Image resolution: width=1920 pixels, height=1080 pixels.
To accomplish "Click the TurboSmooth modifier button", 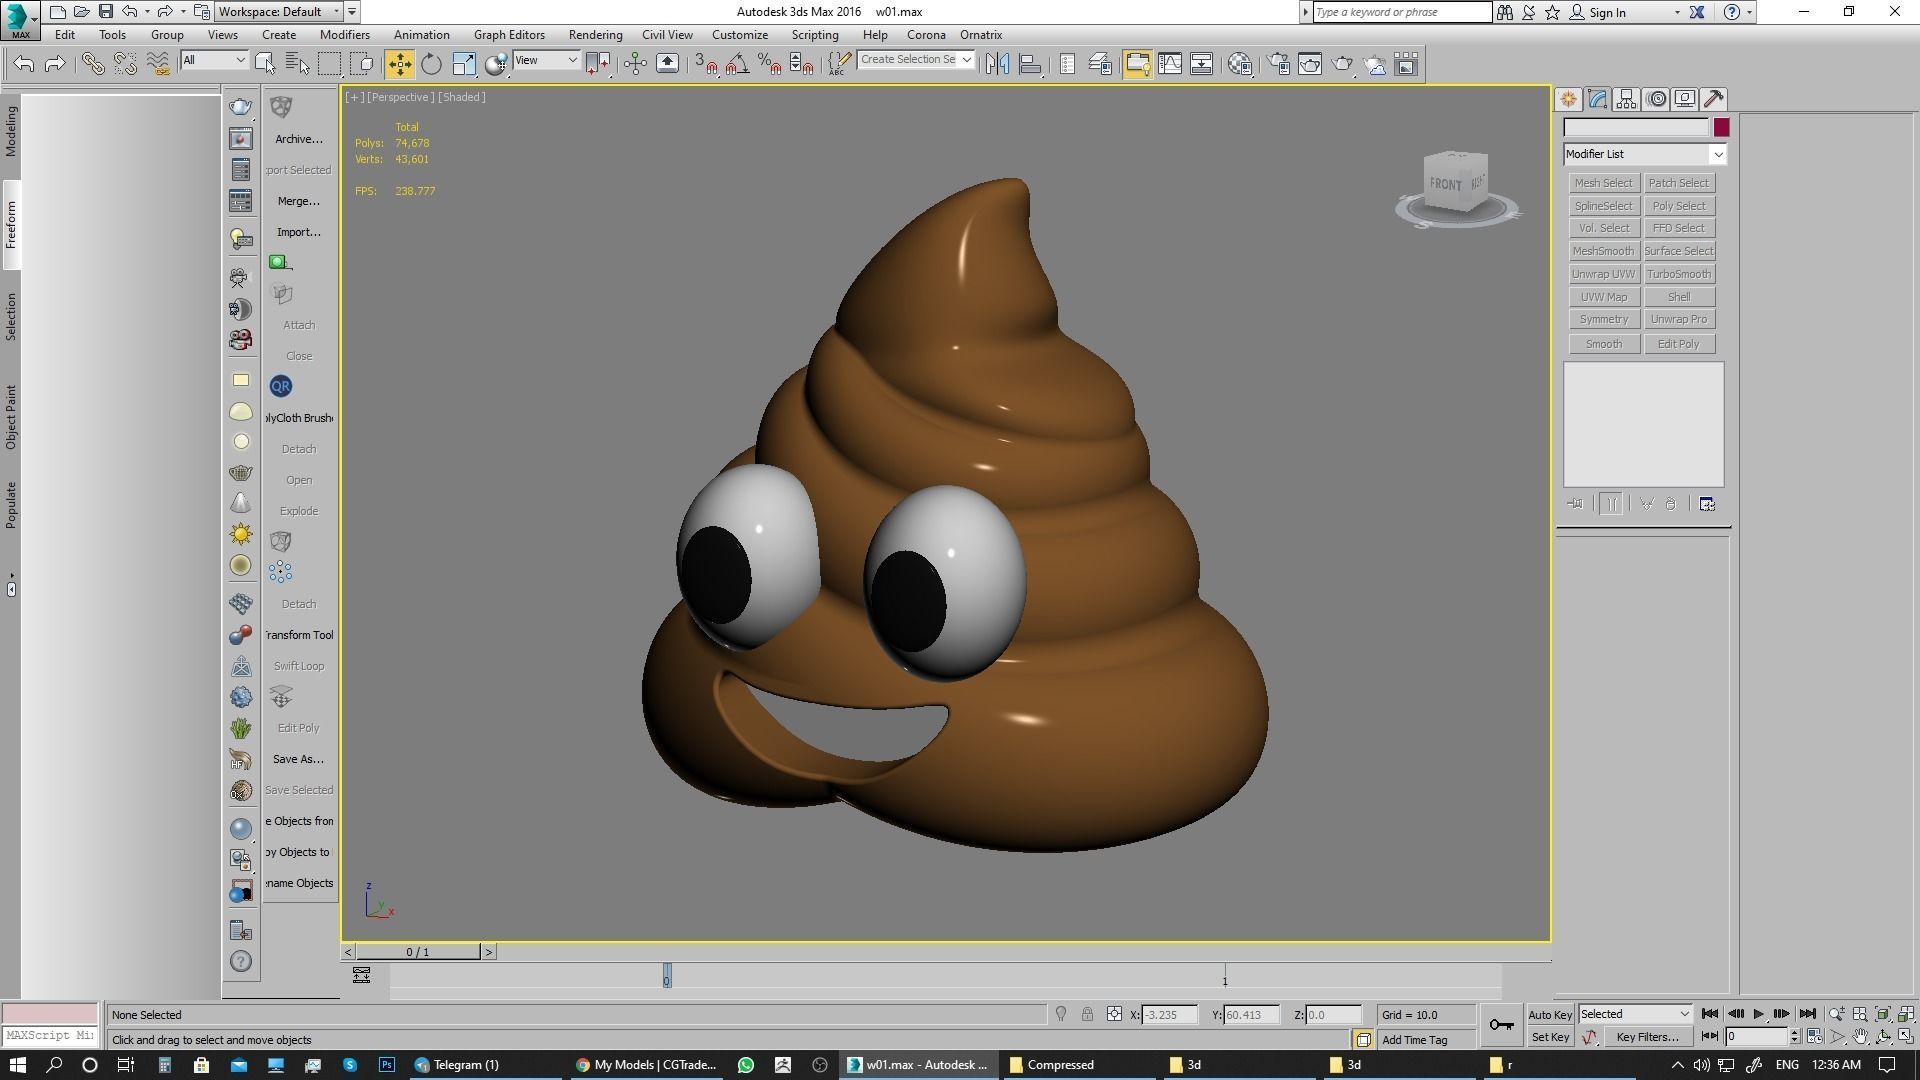I will (1679, 274).
